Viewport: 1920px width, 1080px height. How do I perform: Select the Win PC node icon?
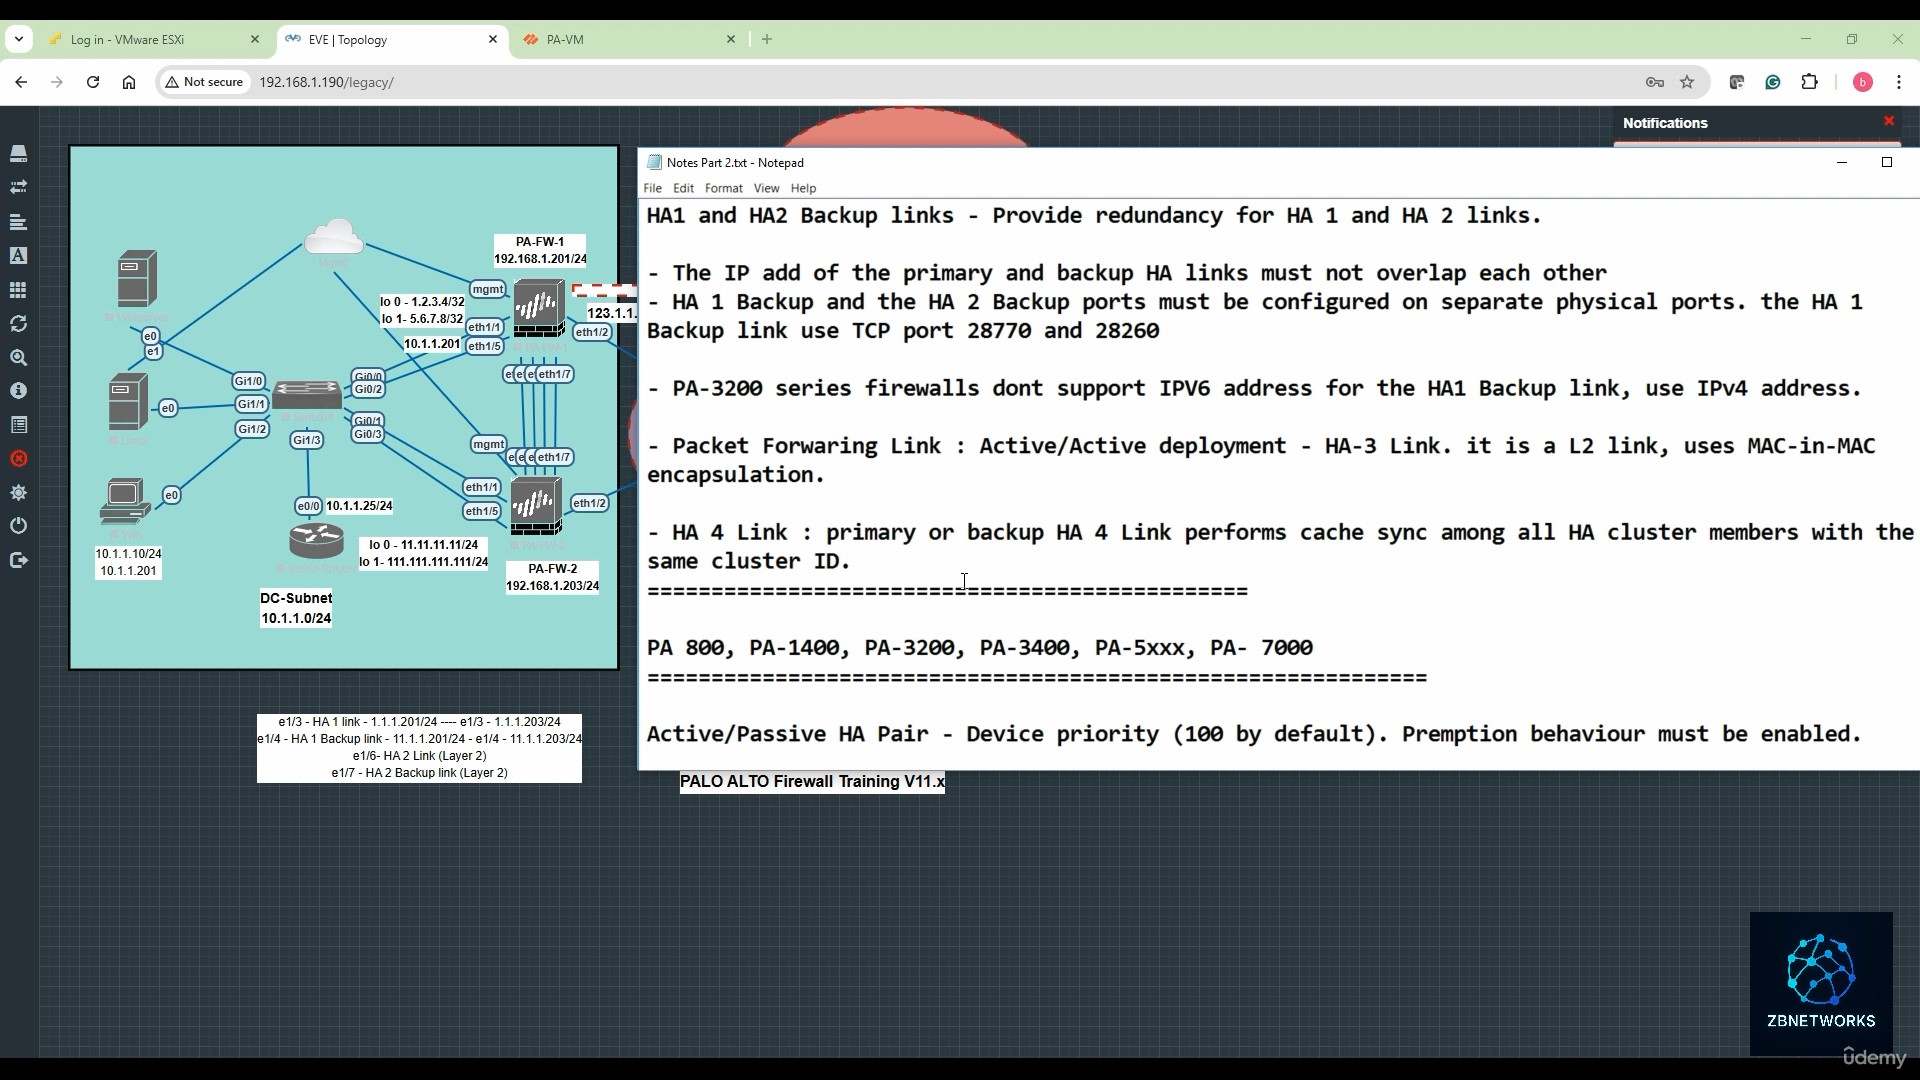coord(125,502)
